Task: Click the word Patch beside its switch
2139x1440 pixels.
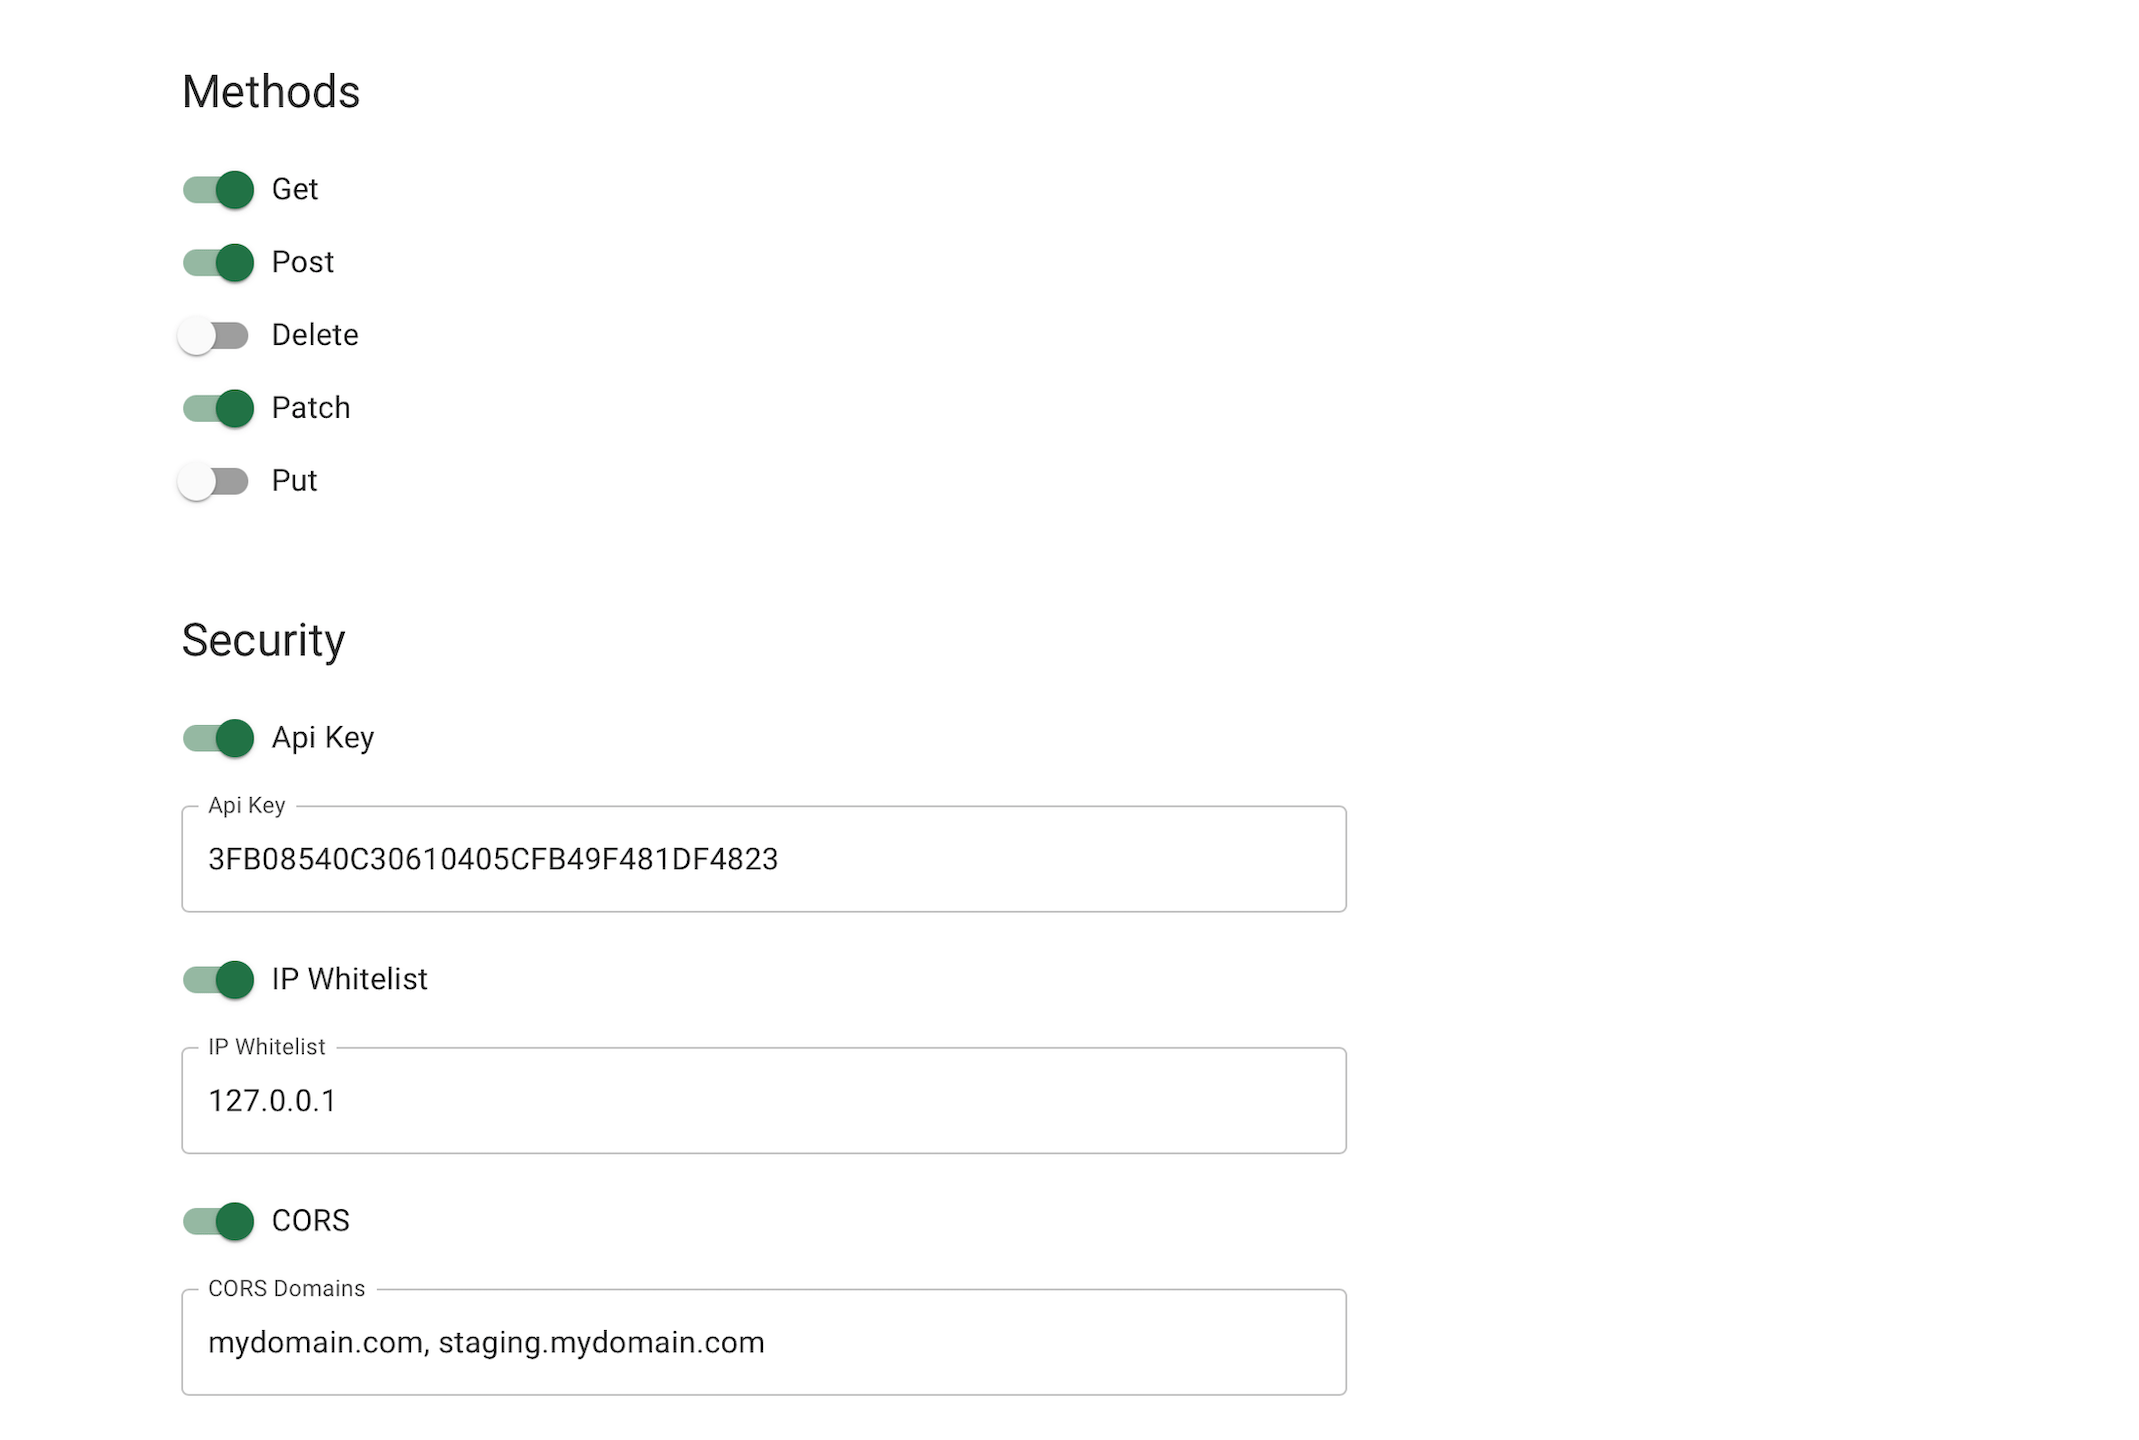Action: [x=311, y=408]
